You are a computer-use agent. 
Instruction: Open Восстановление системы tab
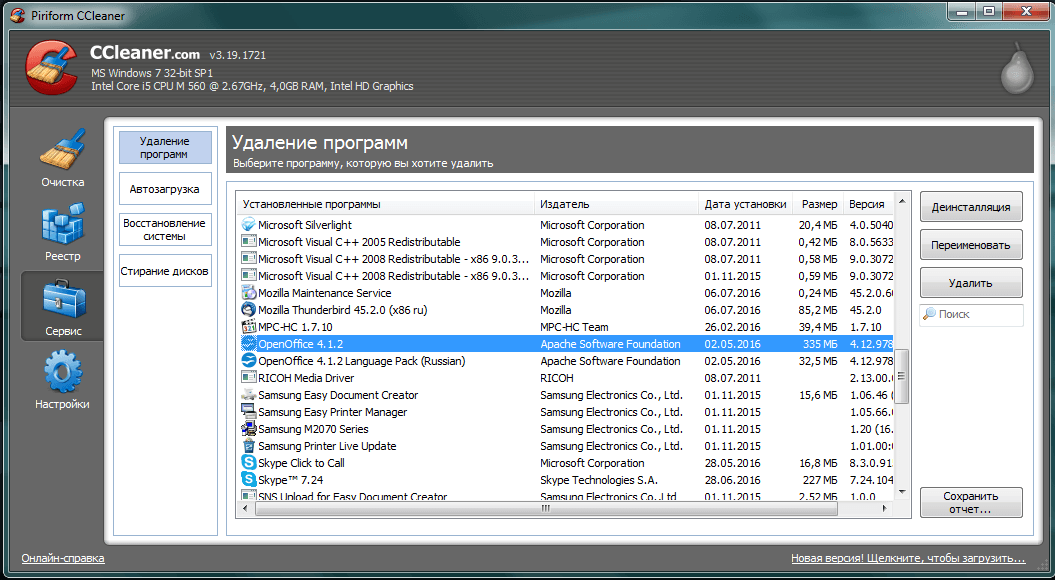[x=165, y=230]
